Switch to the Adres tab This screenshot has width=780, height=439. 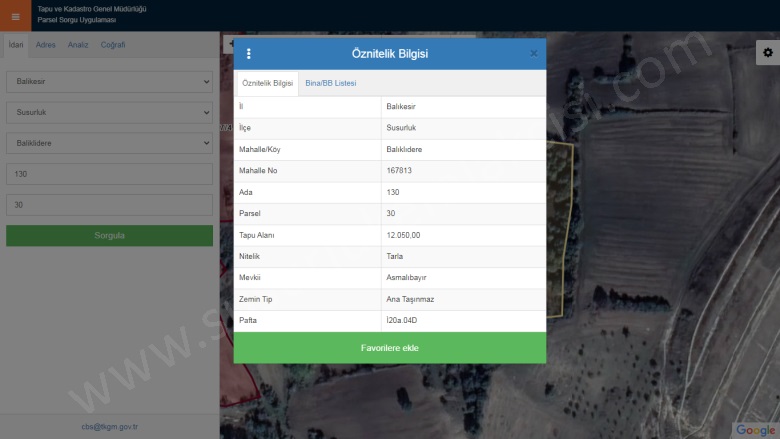(45, 45)
